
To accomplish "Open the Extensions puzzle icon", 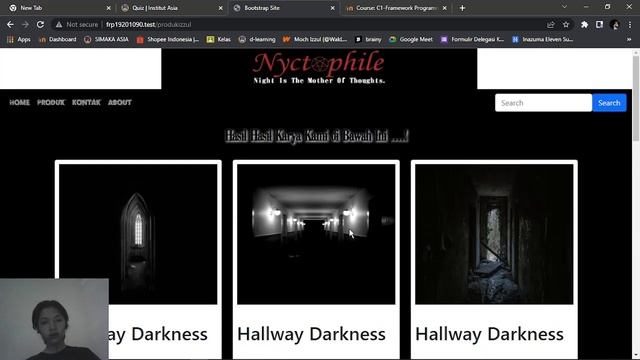I will 584,24.
